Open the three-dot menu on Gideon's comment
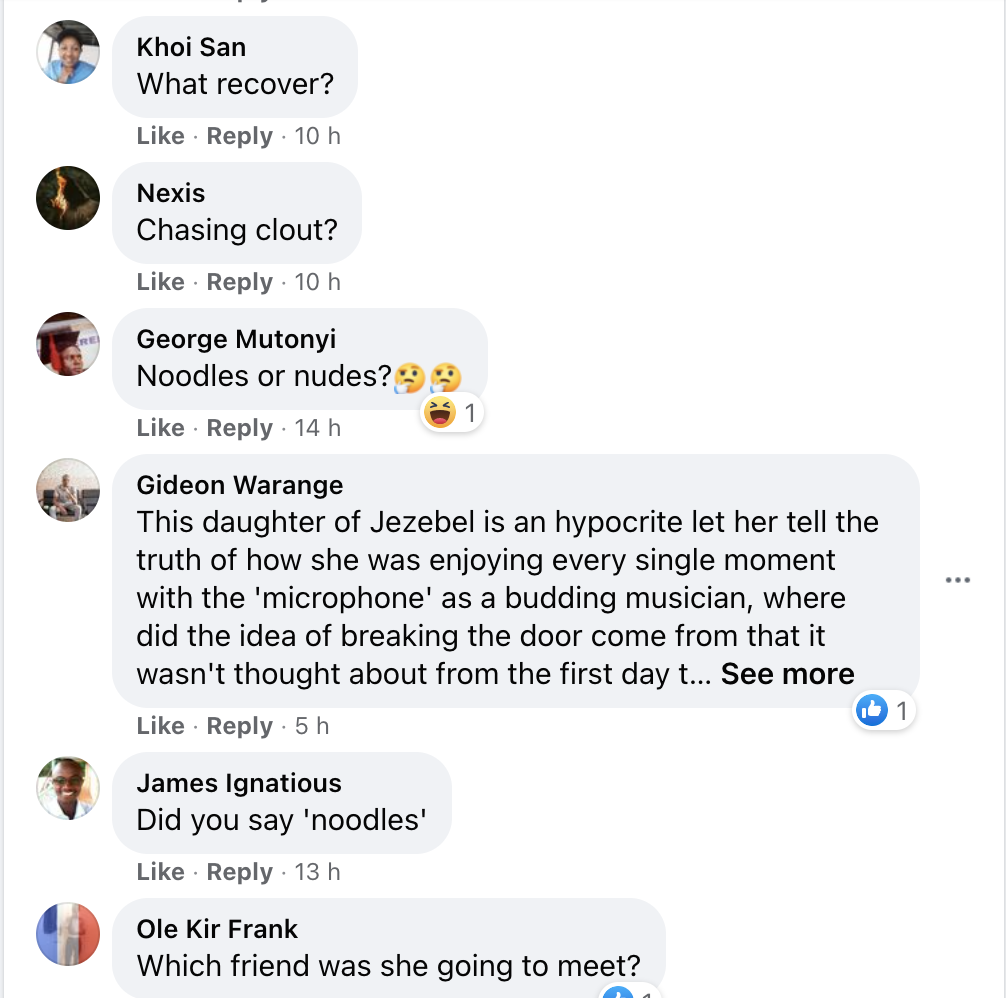 pos(957,581)
